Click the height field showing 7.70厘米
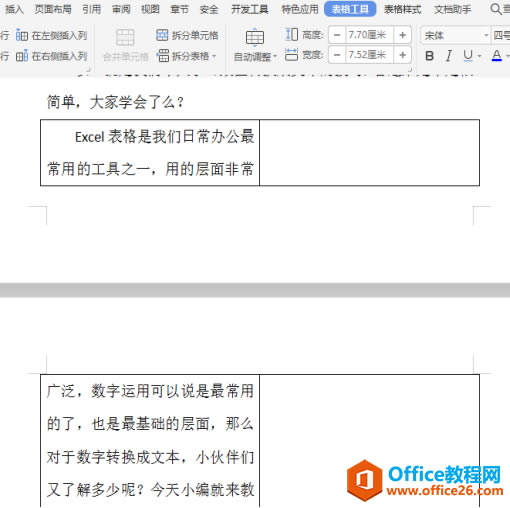 coord(370,35)
